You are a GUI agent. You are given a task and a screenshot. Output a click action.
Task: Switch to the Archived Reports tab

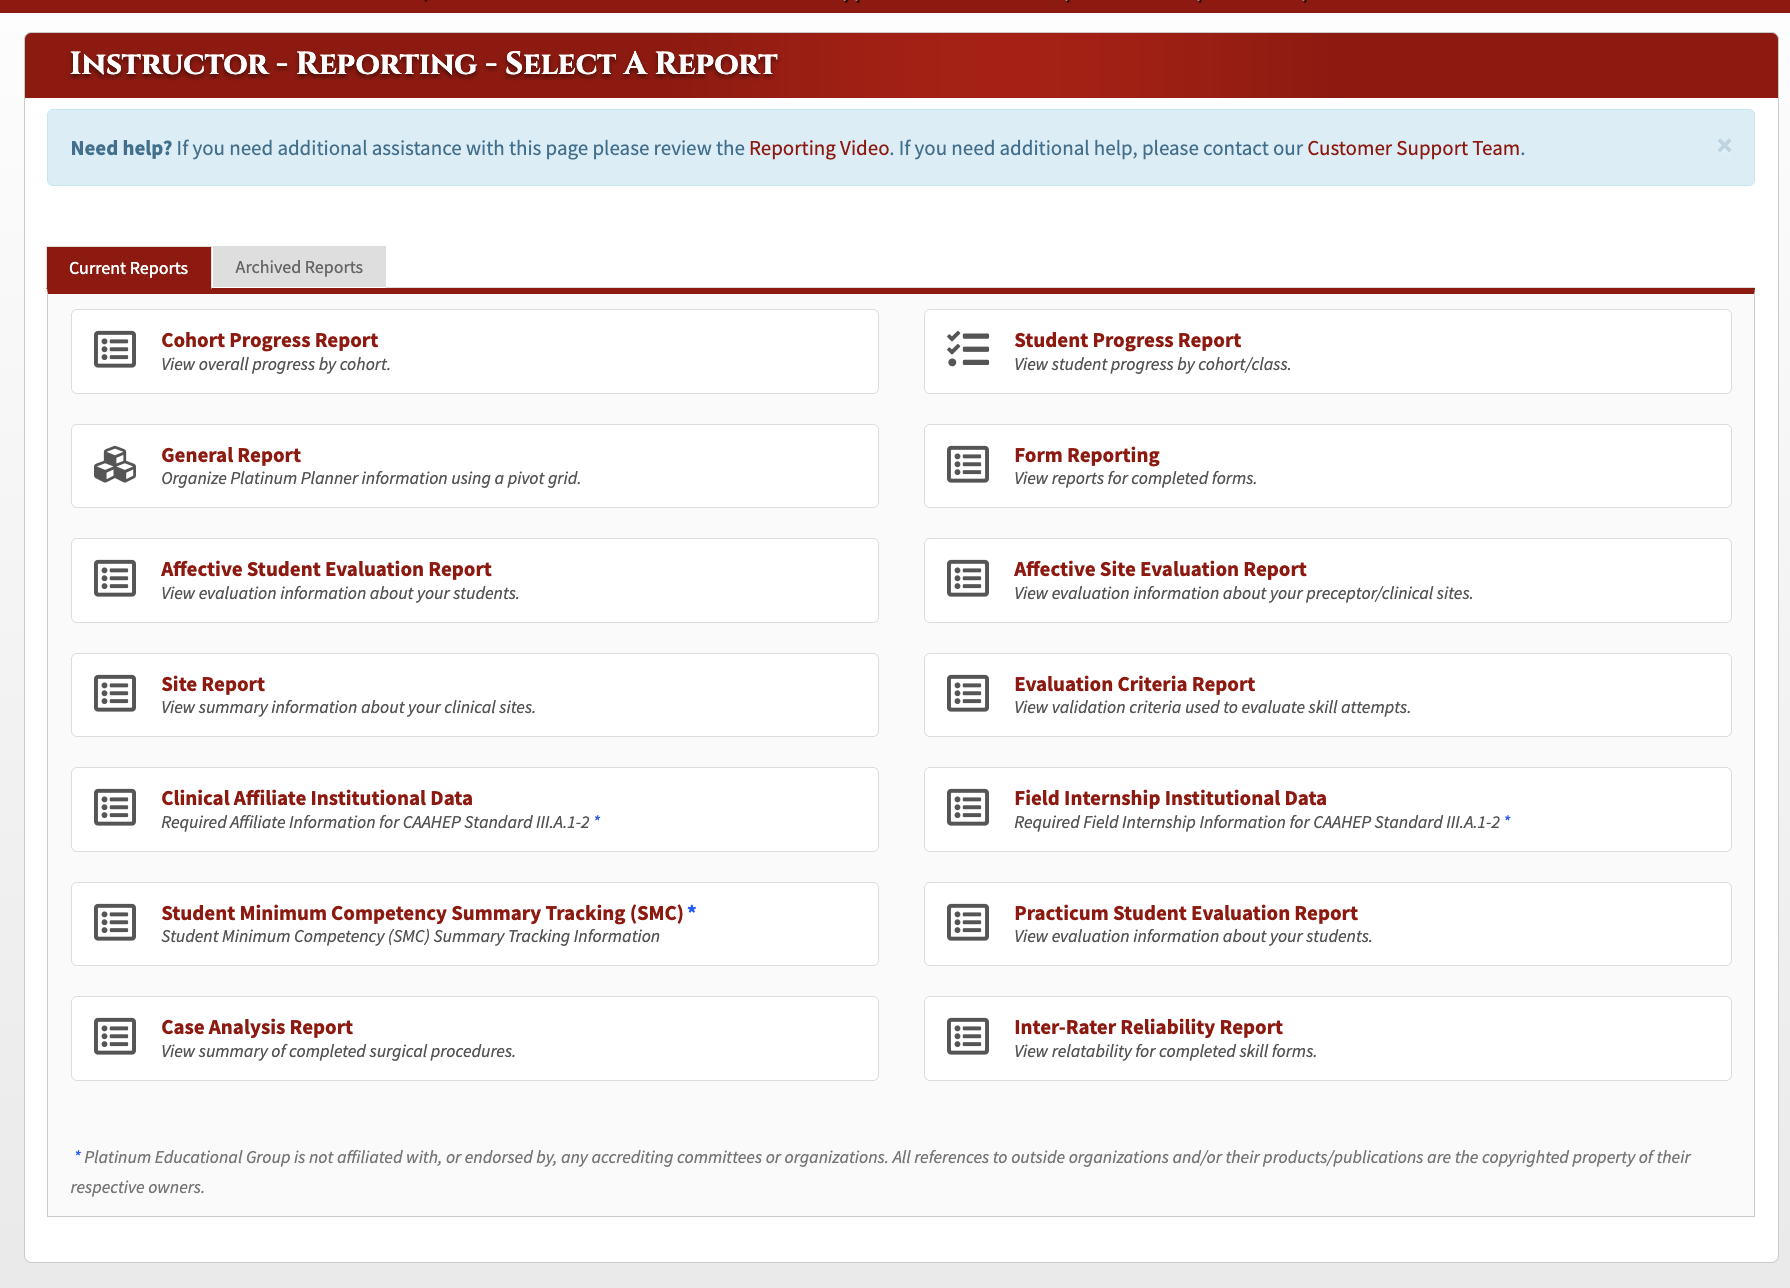[x=299, y=267]
